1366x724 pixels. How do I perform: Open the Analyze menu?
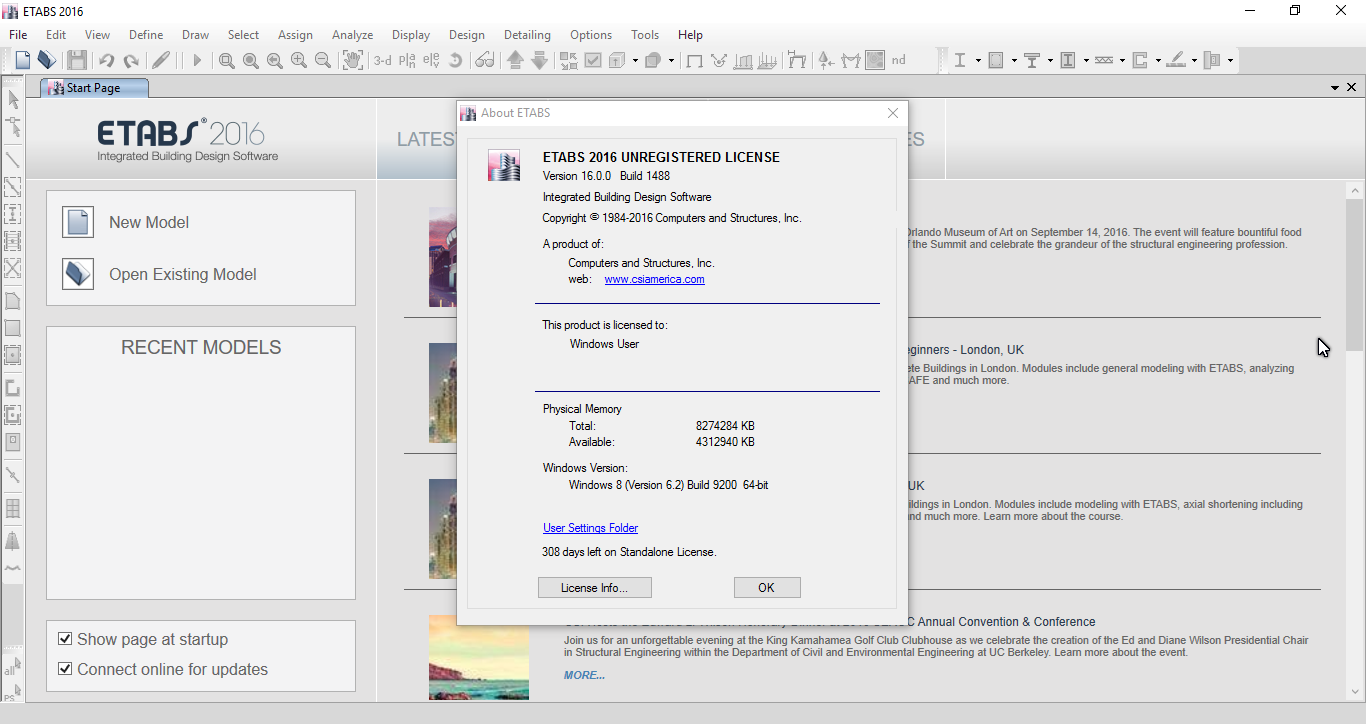click(x=352, y=35)
